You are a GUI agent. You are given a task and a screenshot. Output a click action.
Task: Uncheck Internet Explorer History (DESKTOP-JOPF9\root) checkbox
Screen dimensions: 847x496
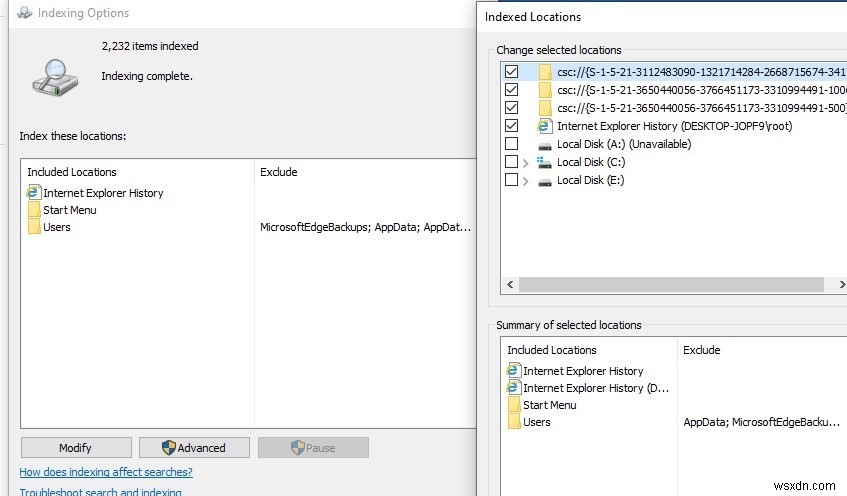pyautogui.click(x=511, y=125)
